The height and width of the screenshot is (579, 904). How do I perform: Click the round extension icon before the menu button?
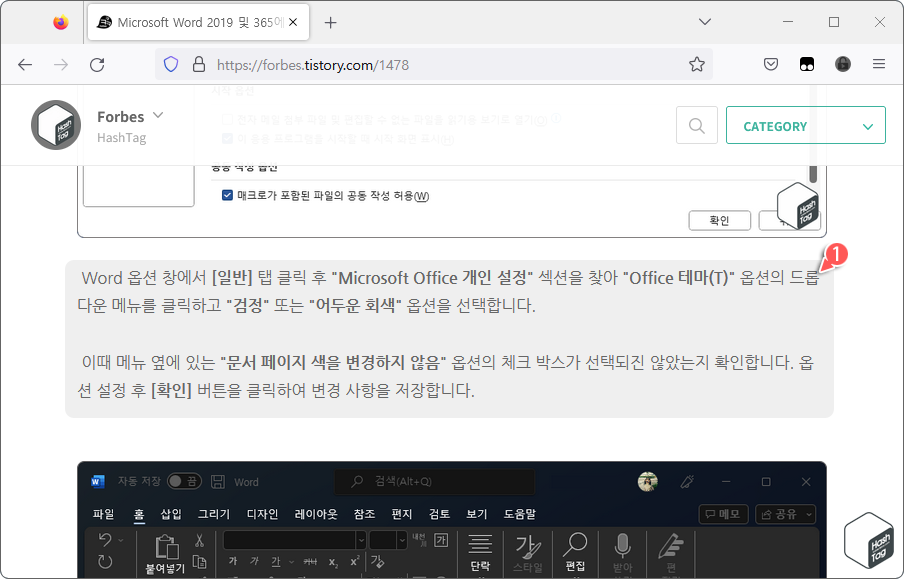[x=843, y=64]
